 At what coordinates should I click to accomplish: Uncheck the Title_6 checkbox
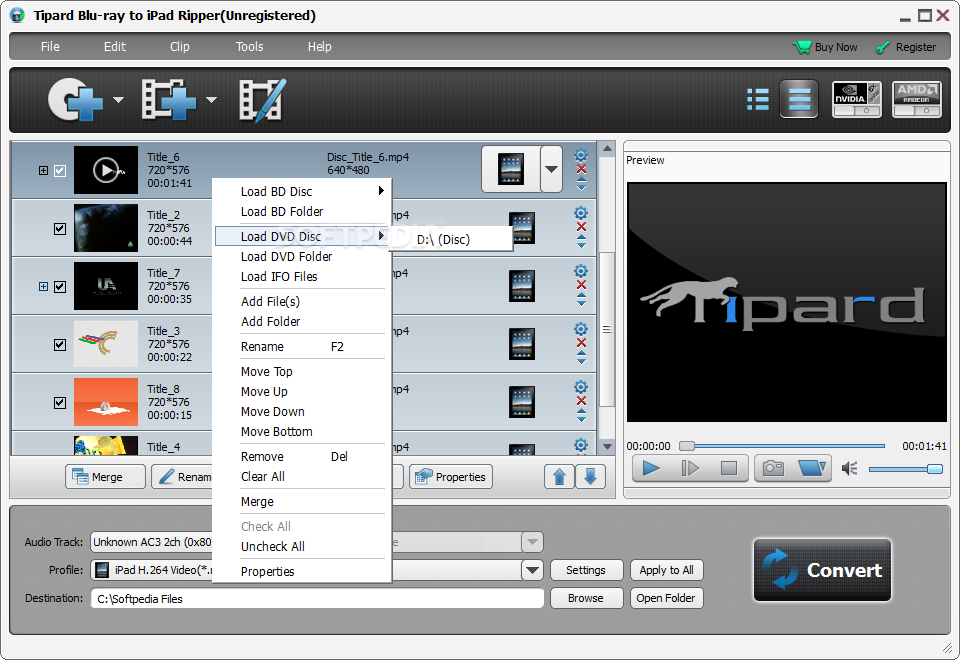[60, 171]
